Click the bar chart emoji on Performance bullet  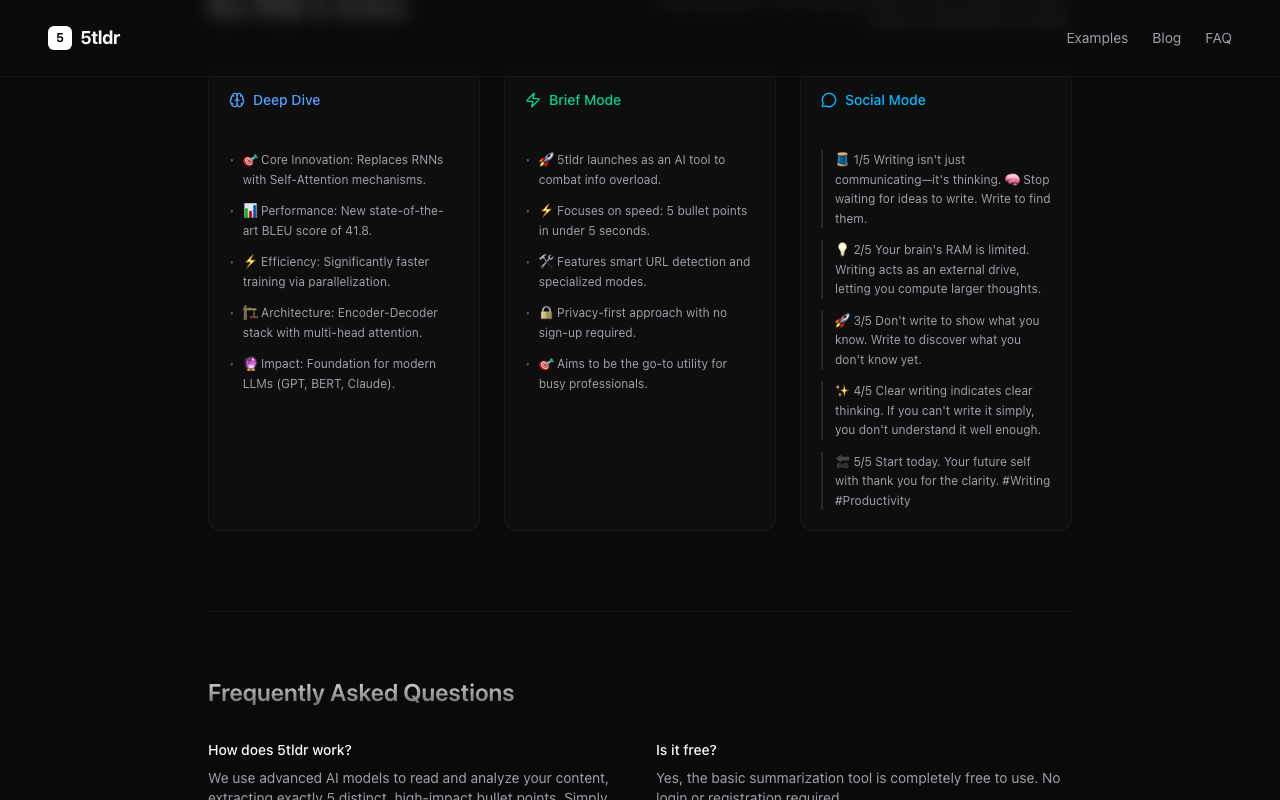coord(250,210)
